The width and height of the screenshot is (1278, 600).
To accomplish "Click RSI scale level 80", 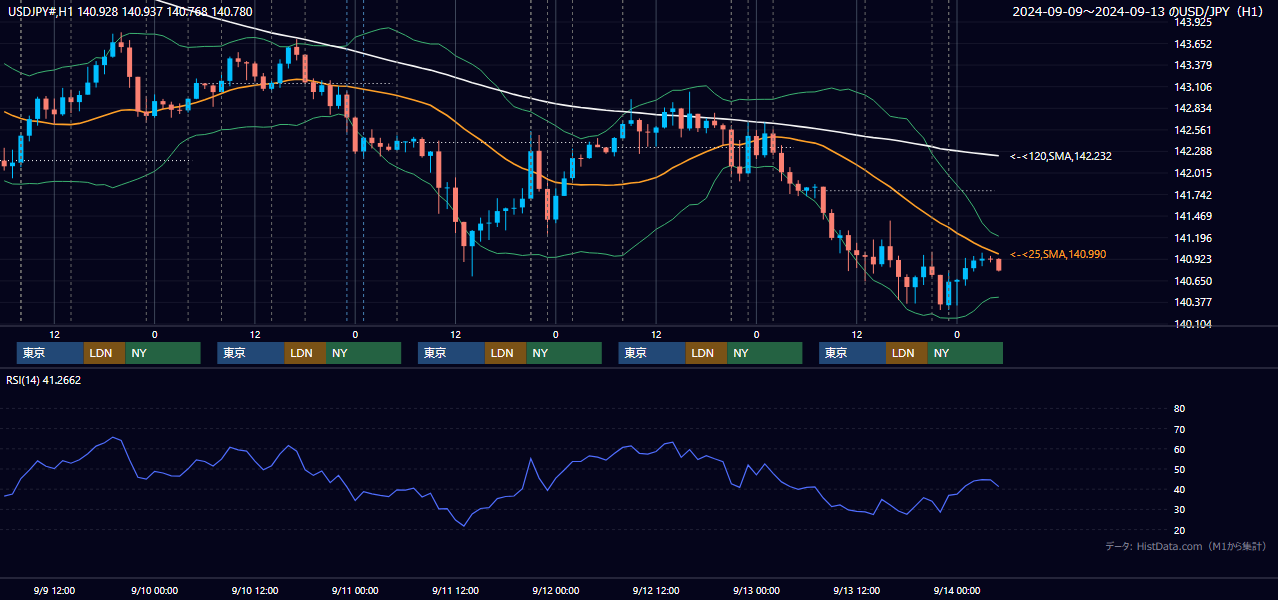I will (1179, 409).
